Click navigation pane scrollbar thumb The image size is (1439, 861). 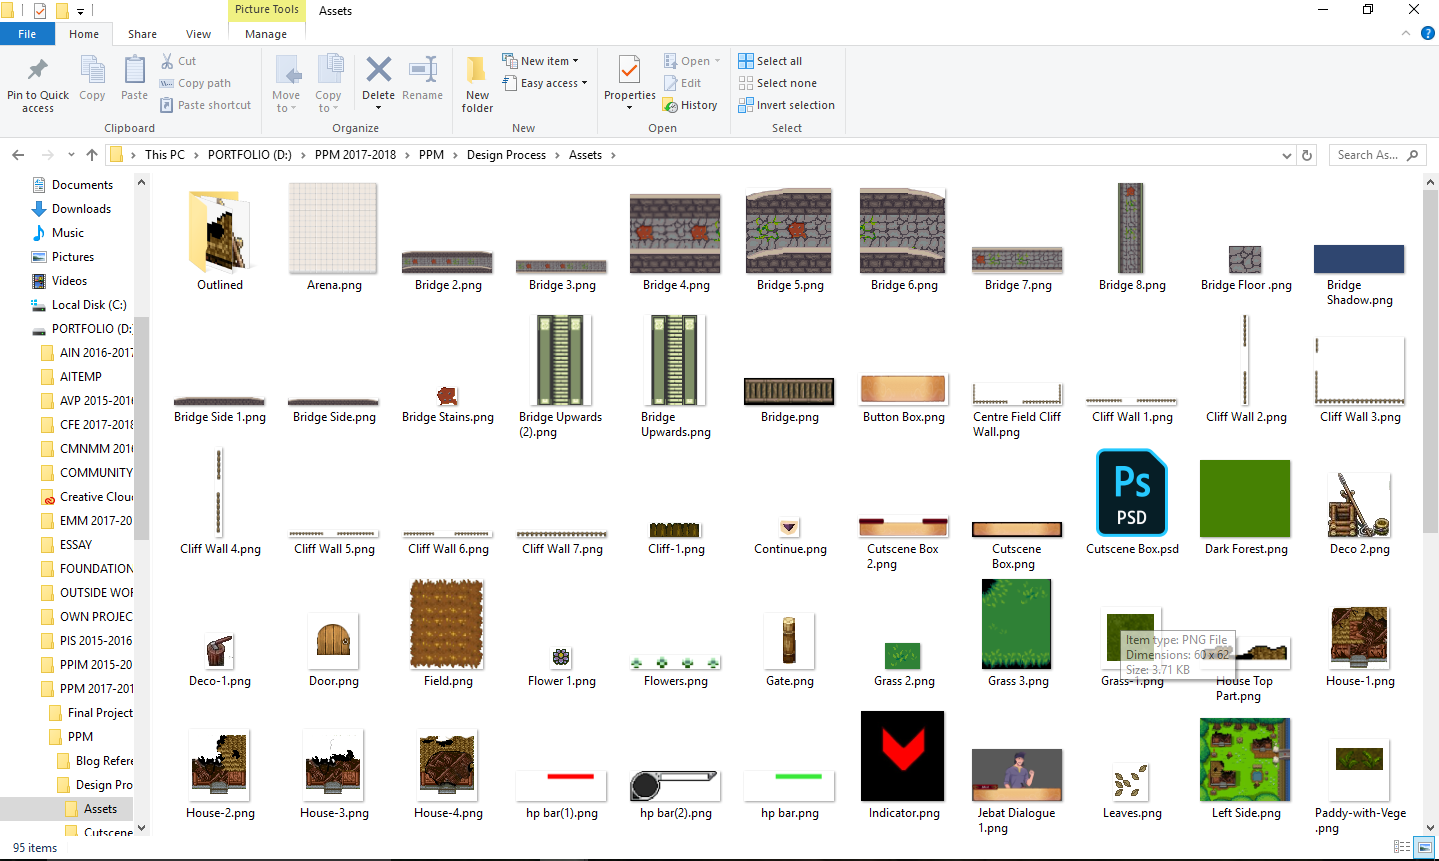(x=141, y=430)
